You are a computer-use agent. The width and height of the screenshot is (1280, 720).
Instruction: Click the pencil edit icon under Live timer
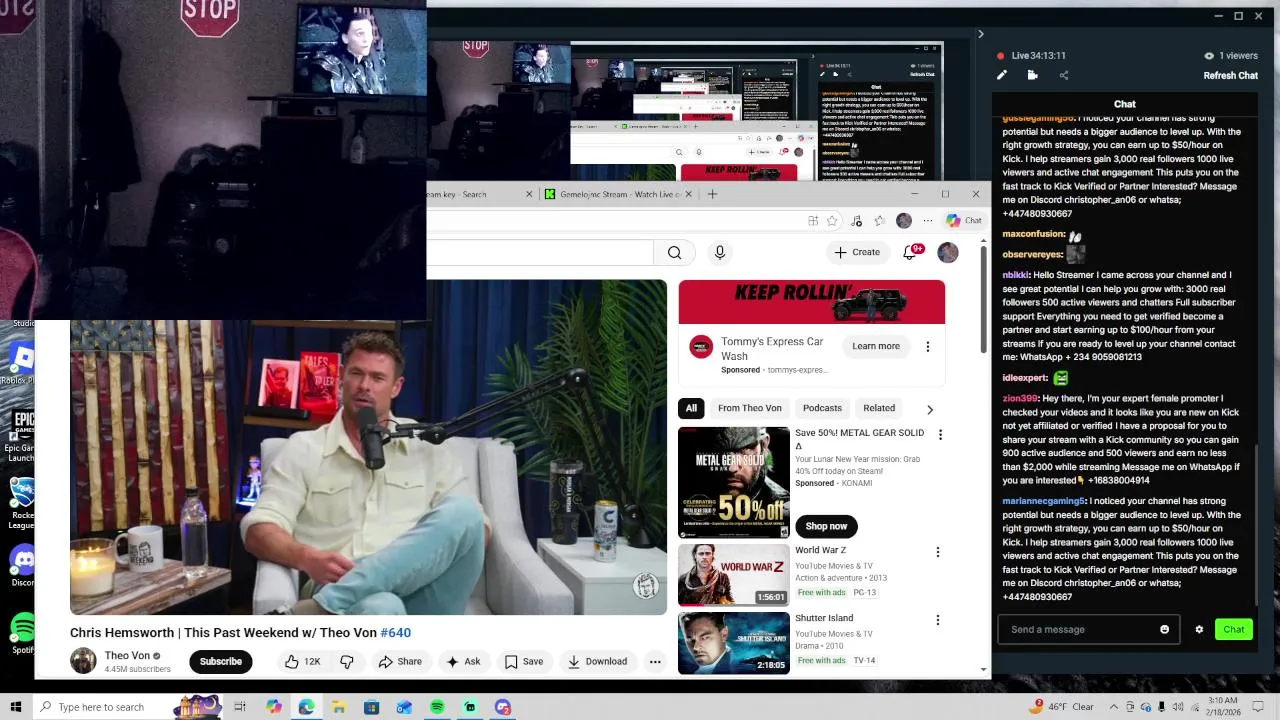tap(1002, 75)
